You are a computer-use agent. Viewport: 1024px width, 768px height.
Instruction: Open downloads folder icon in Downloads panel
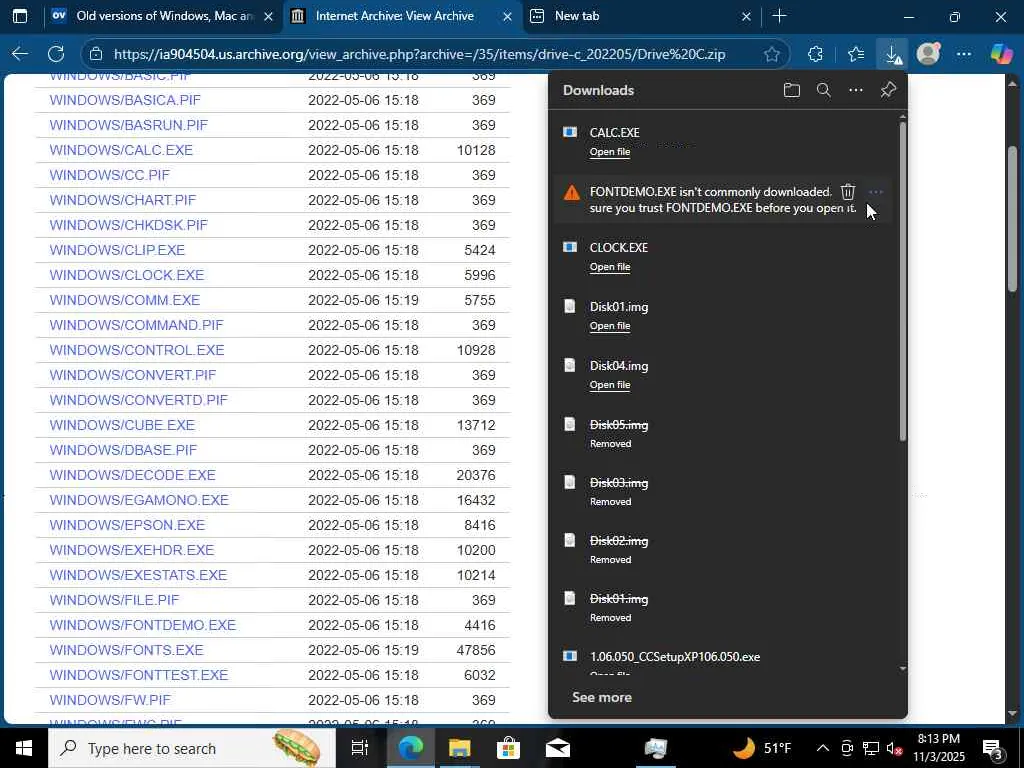click(792, 90)
